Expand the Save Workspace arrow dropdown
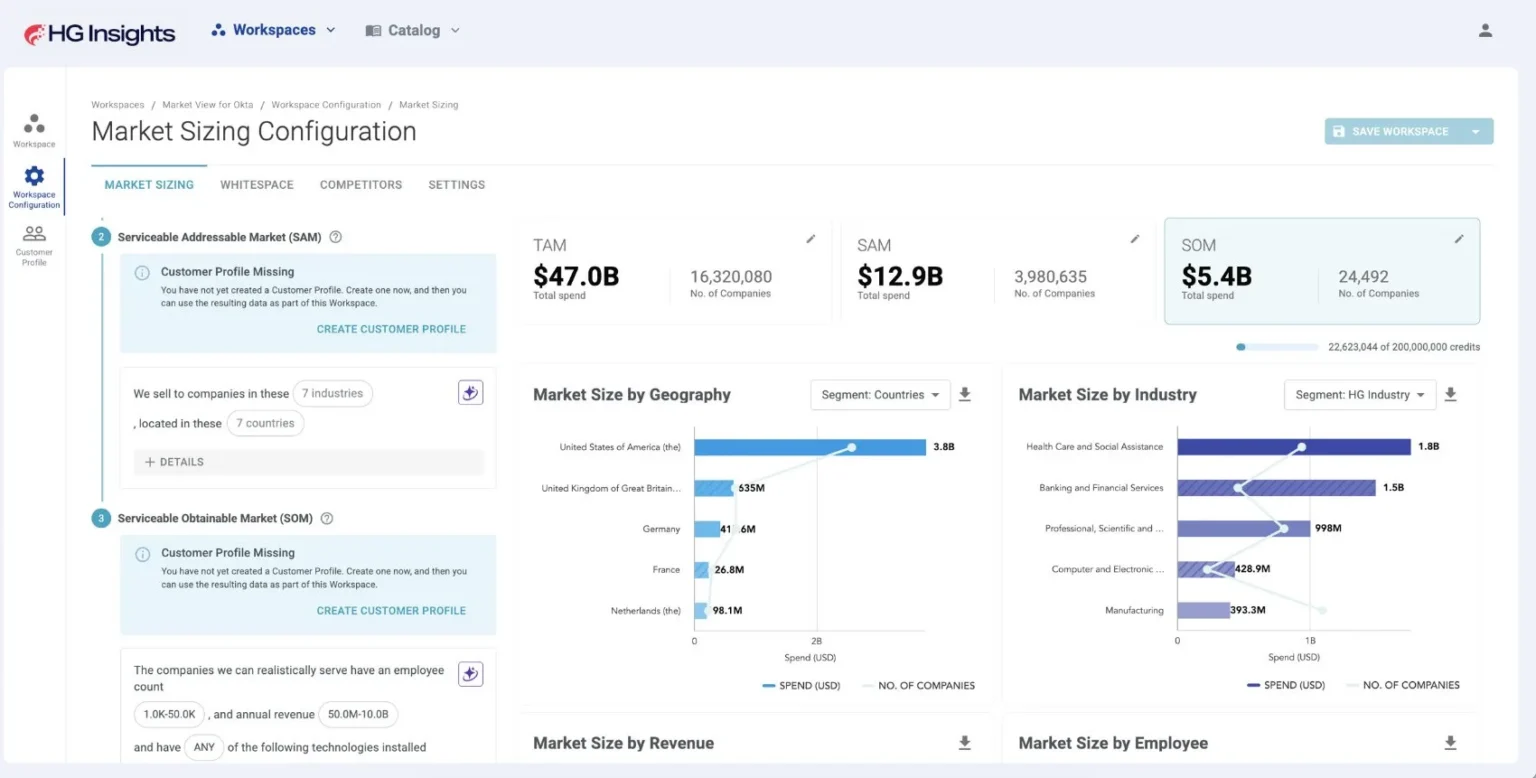The width and height of the screenshot is (1536, 778). click(x=1475, y=131)
